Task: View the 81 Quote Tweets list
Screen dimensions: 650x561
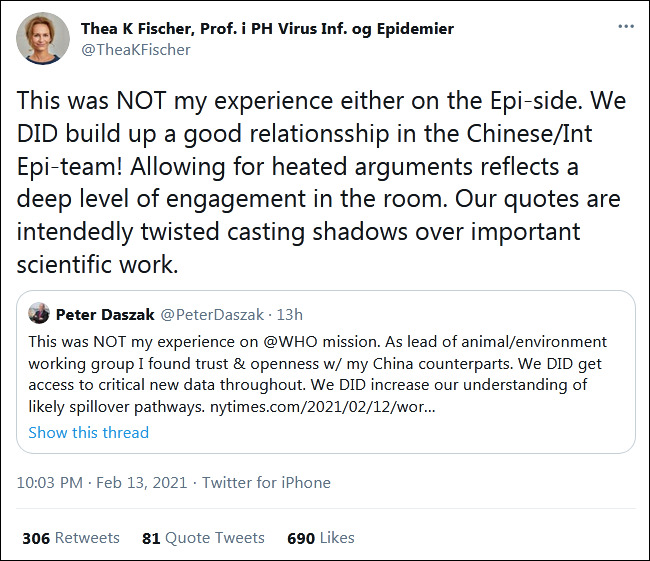Action: click(x=203, y=537)
